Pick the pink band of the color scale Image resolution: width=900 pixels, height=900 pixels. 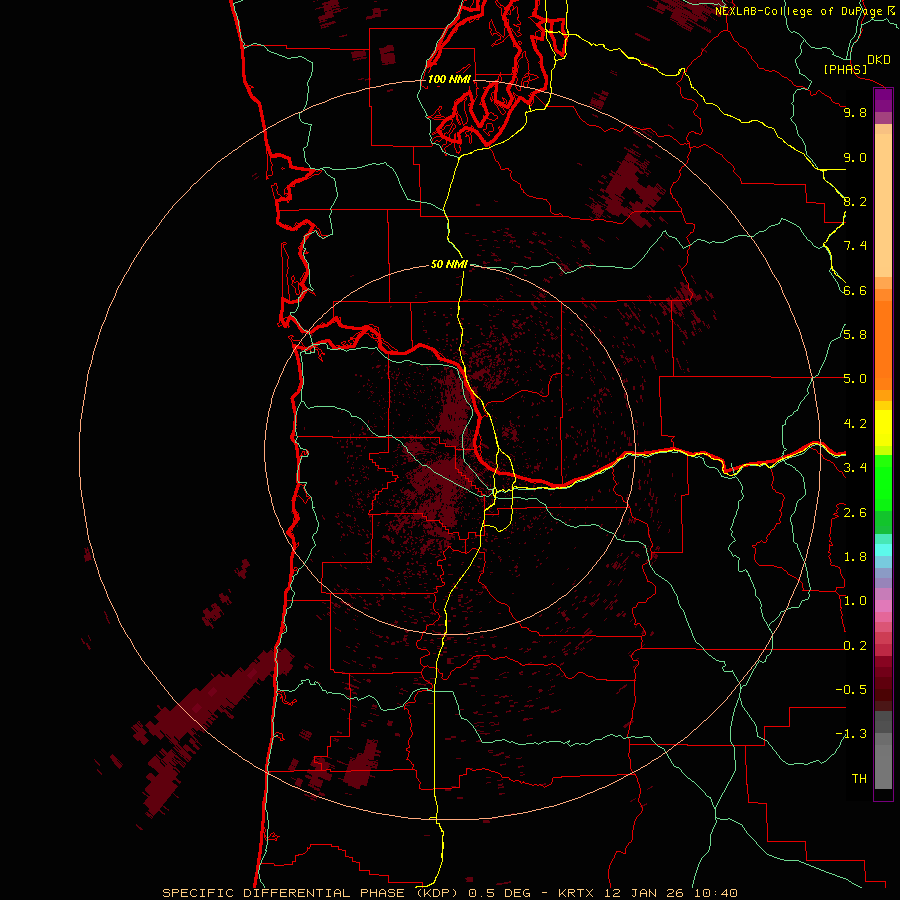883,606
